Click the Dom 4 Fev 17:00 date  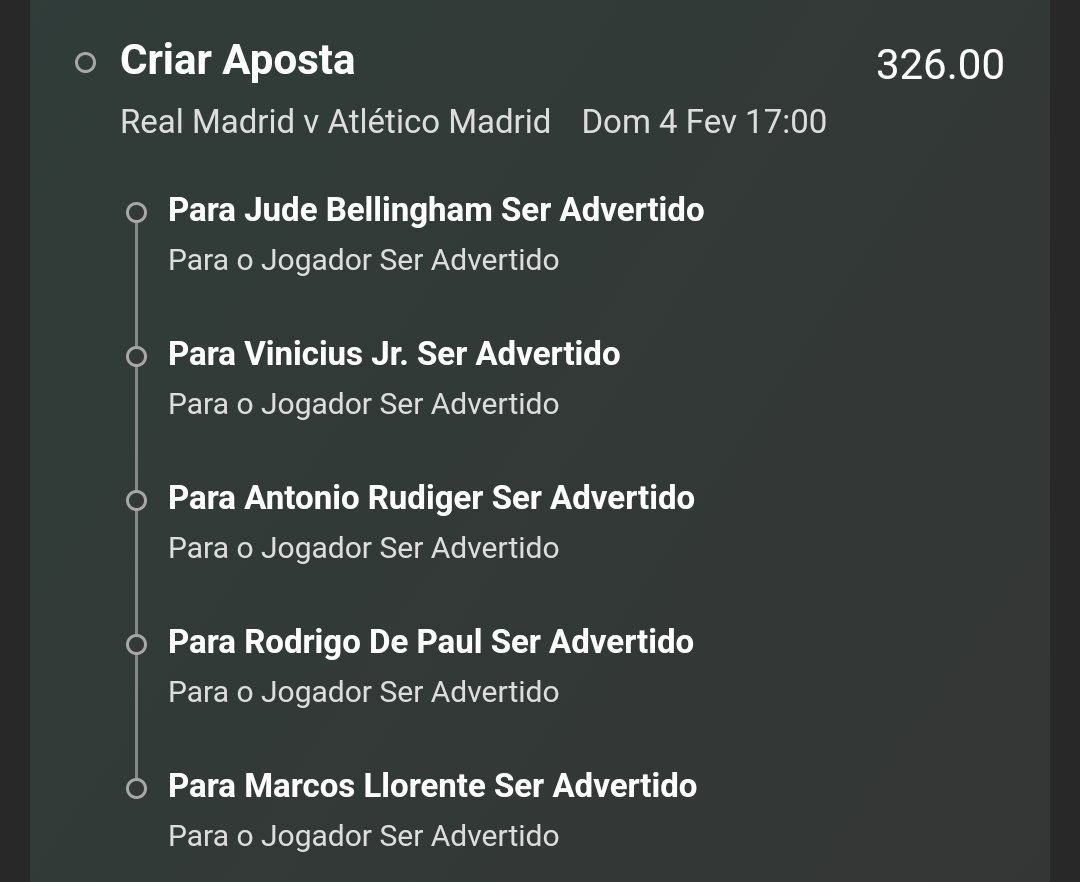[704, 122]
